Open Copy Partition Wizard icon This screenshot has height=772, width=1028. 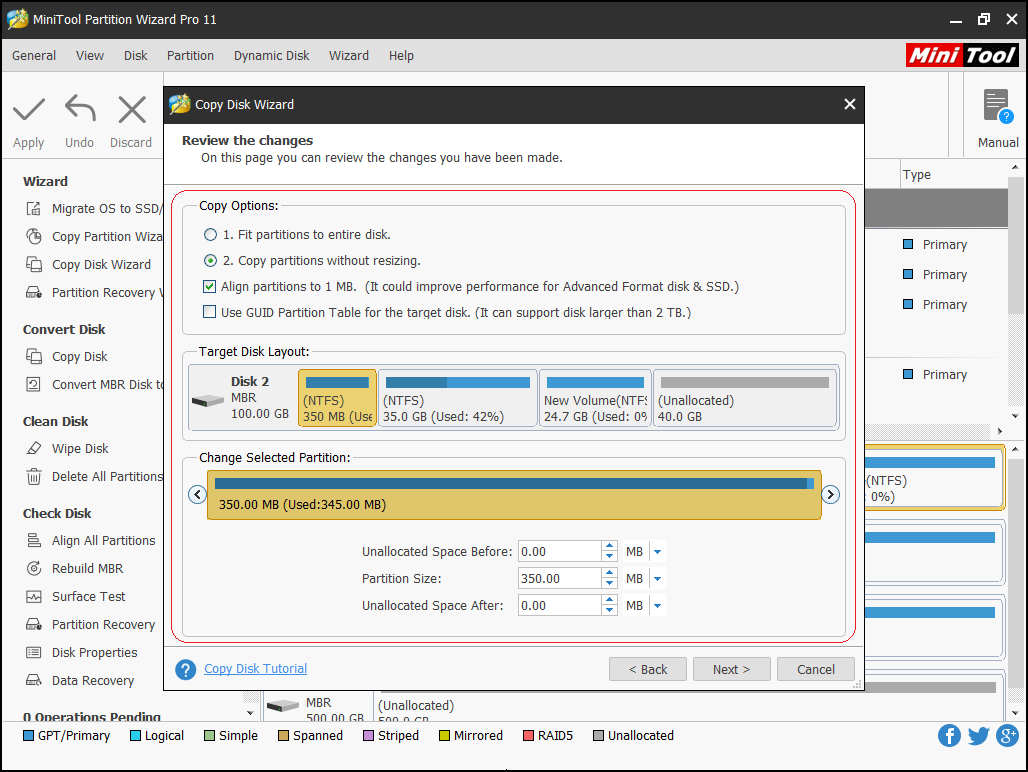[33, 236]
